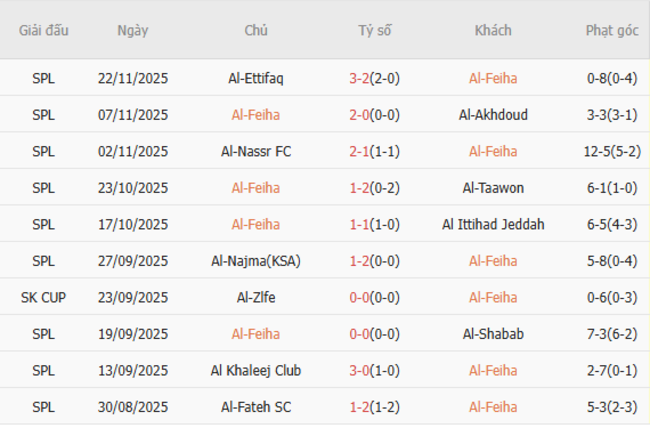The height and width of the screenshot is (428, 650).
Task: Open the Al Ittihad Jeddah team link
Action: point(493,224)
